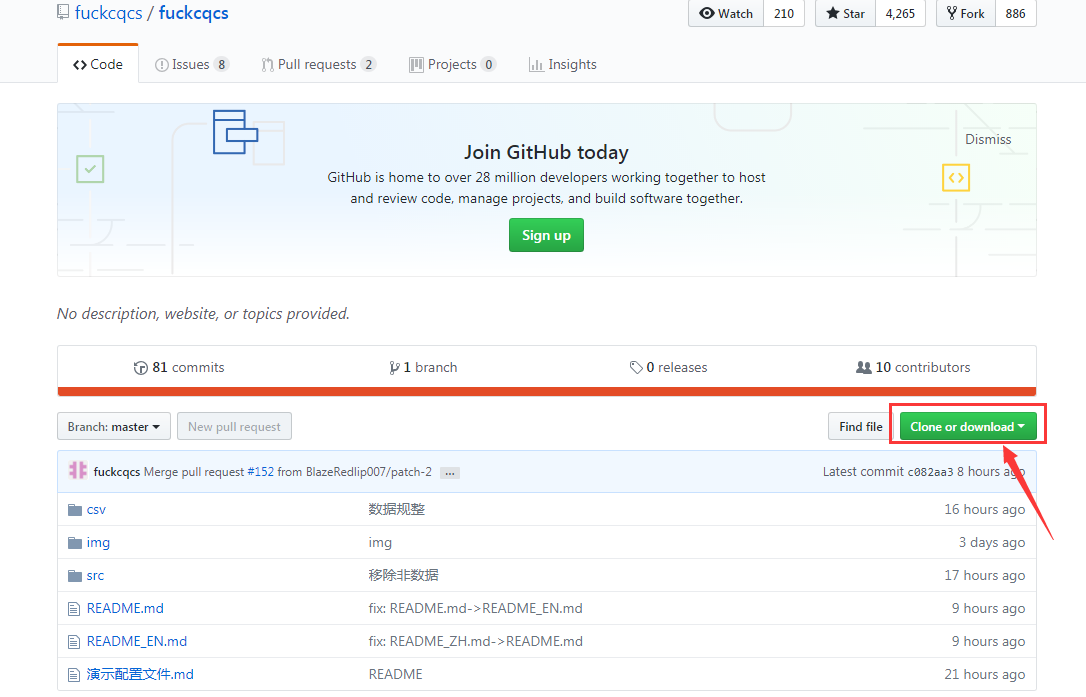
Task: Switch to the Code tab
Action: [98, 64]
